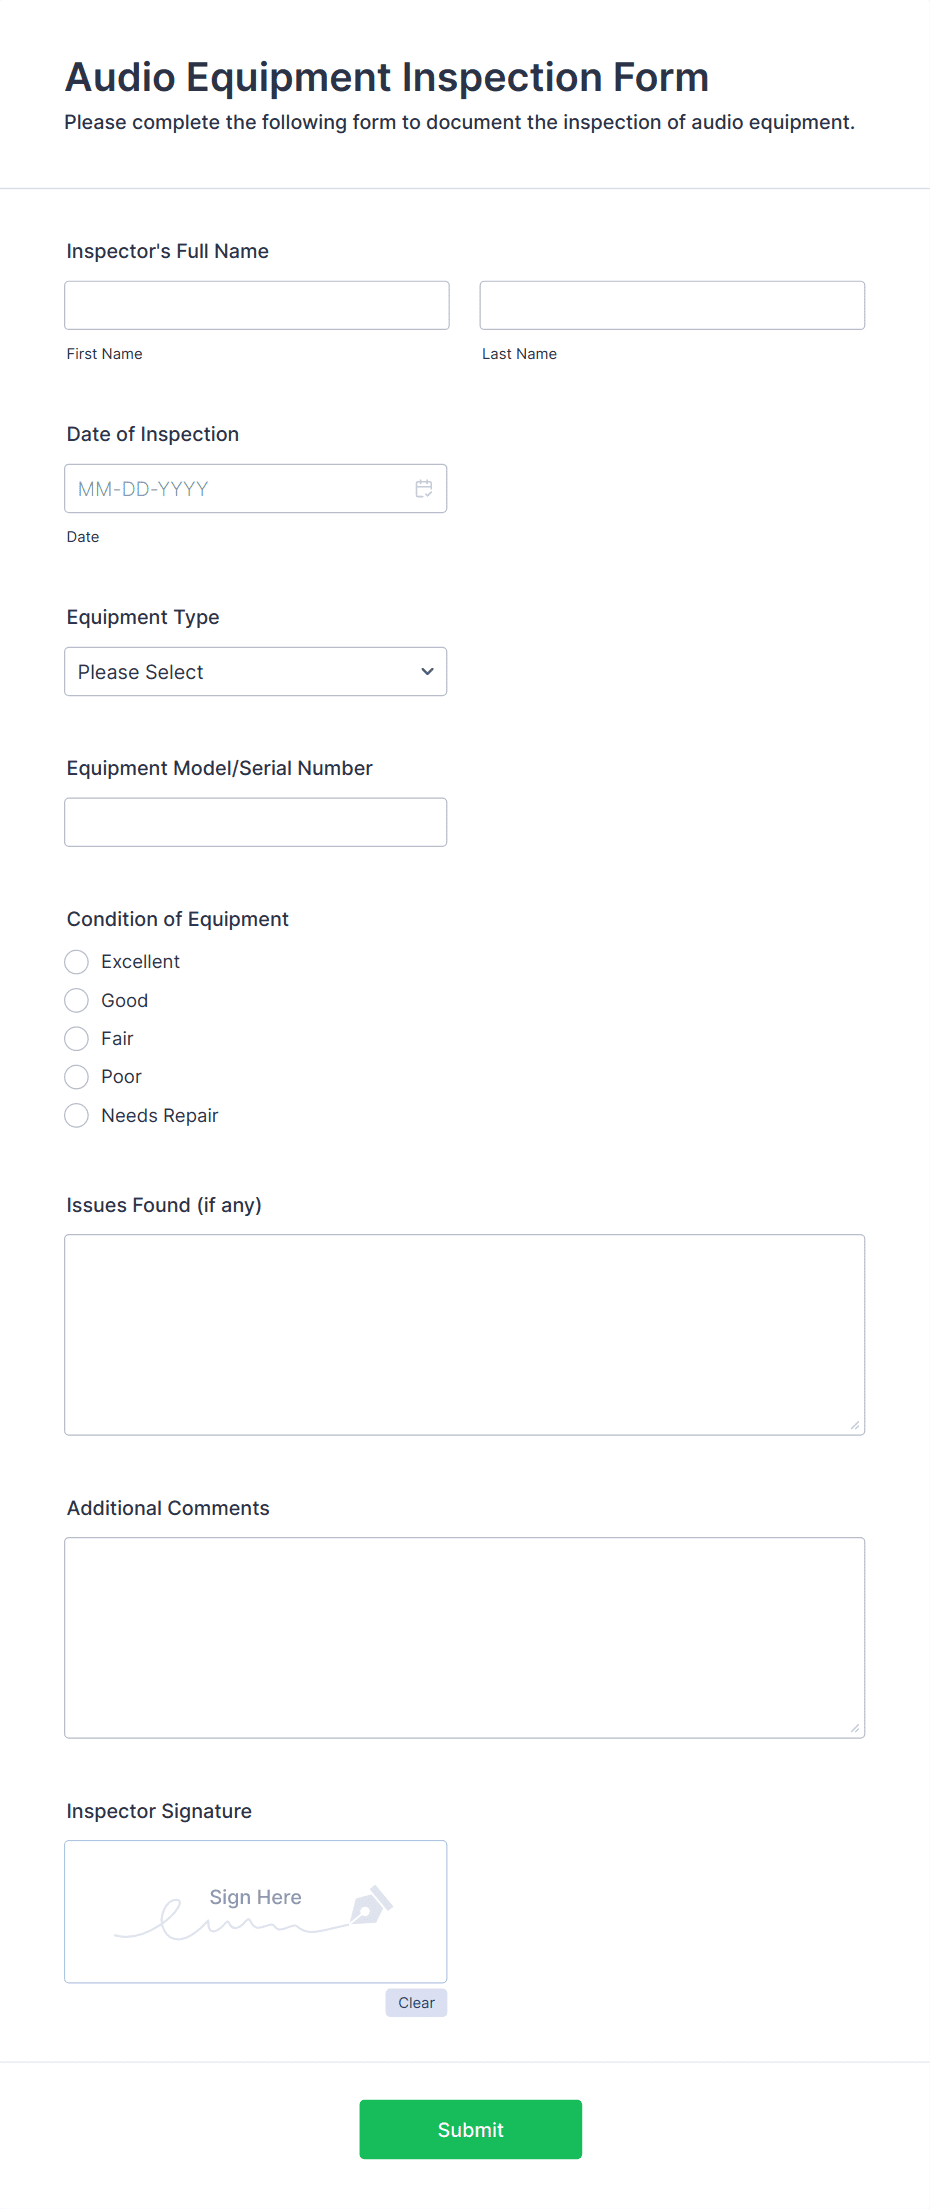Mark equipment condition as Fair
The width and height of the screenshot is (930, 2209).
77,1039
